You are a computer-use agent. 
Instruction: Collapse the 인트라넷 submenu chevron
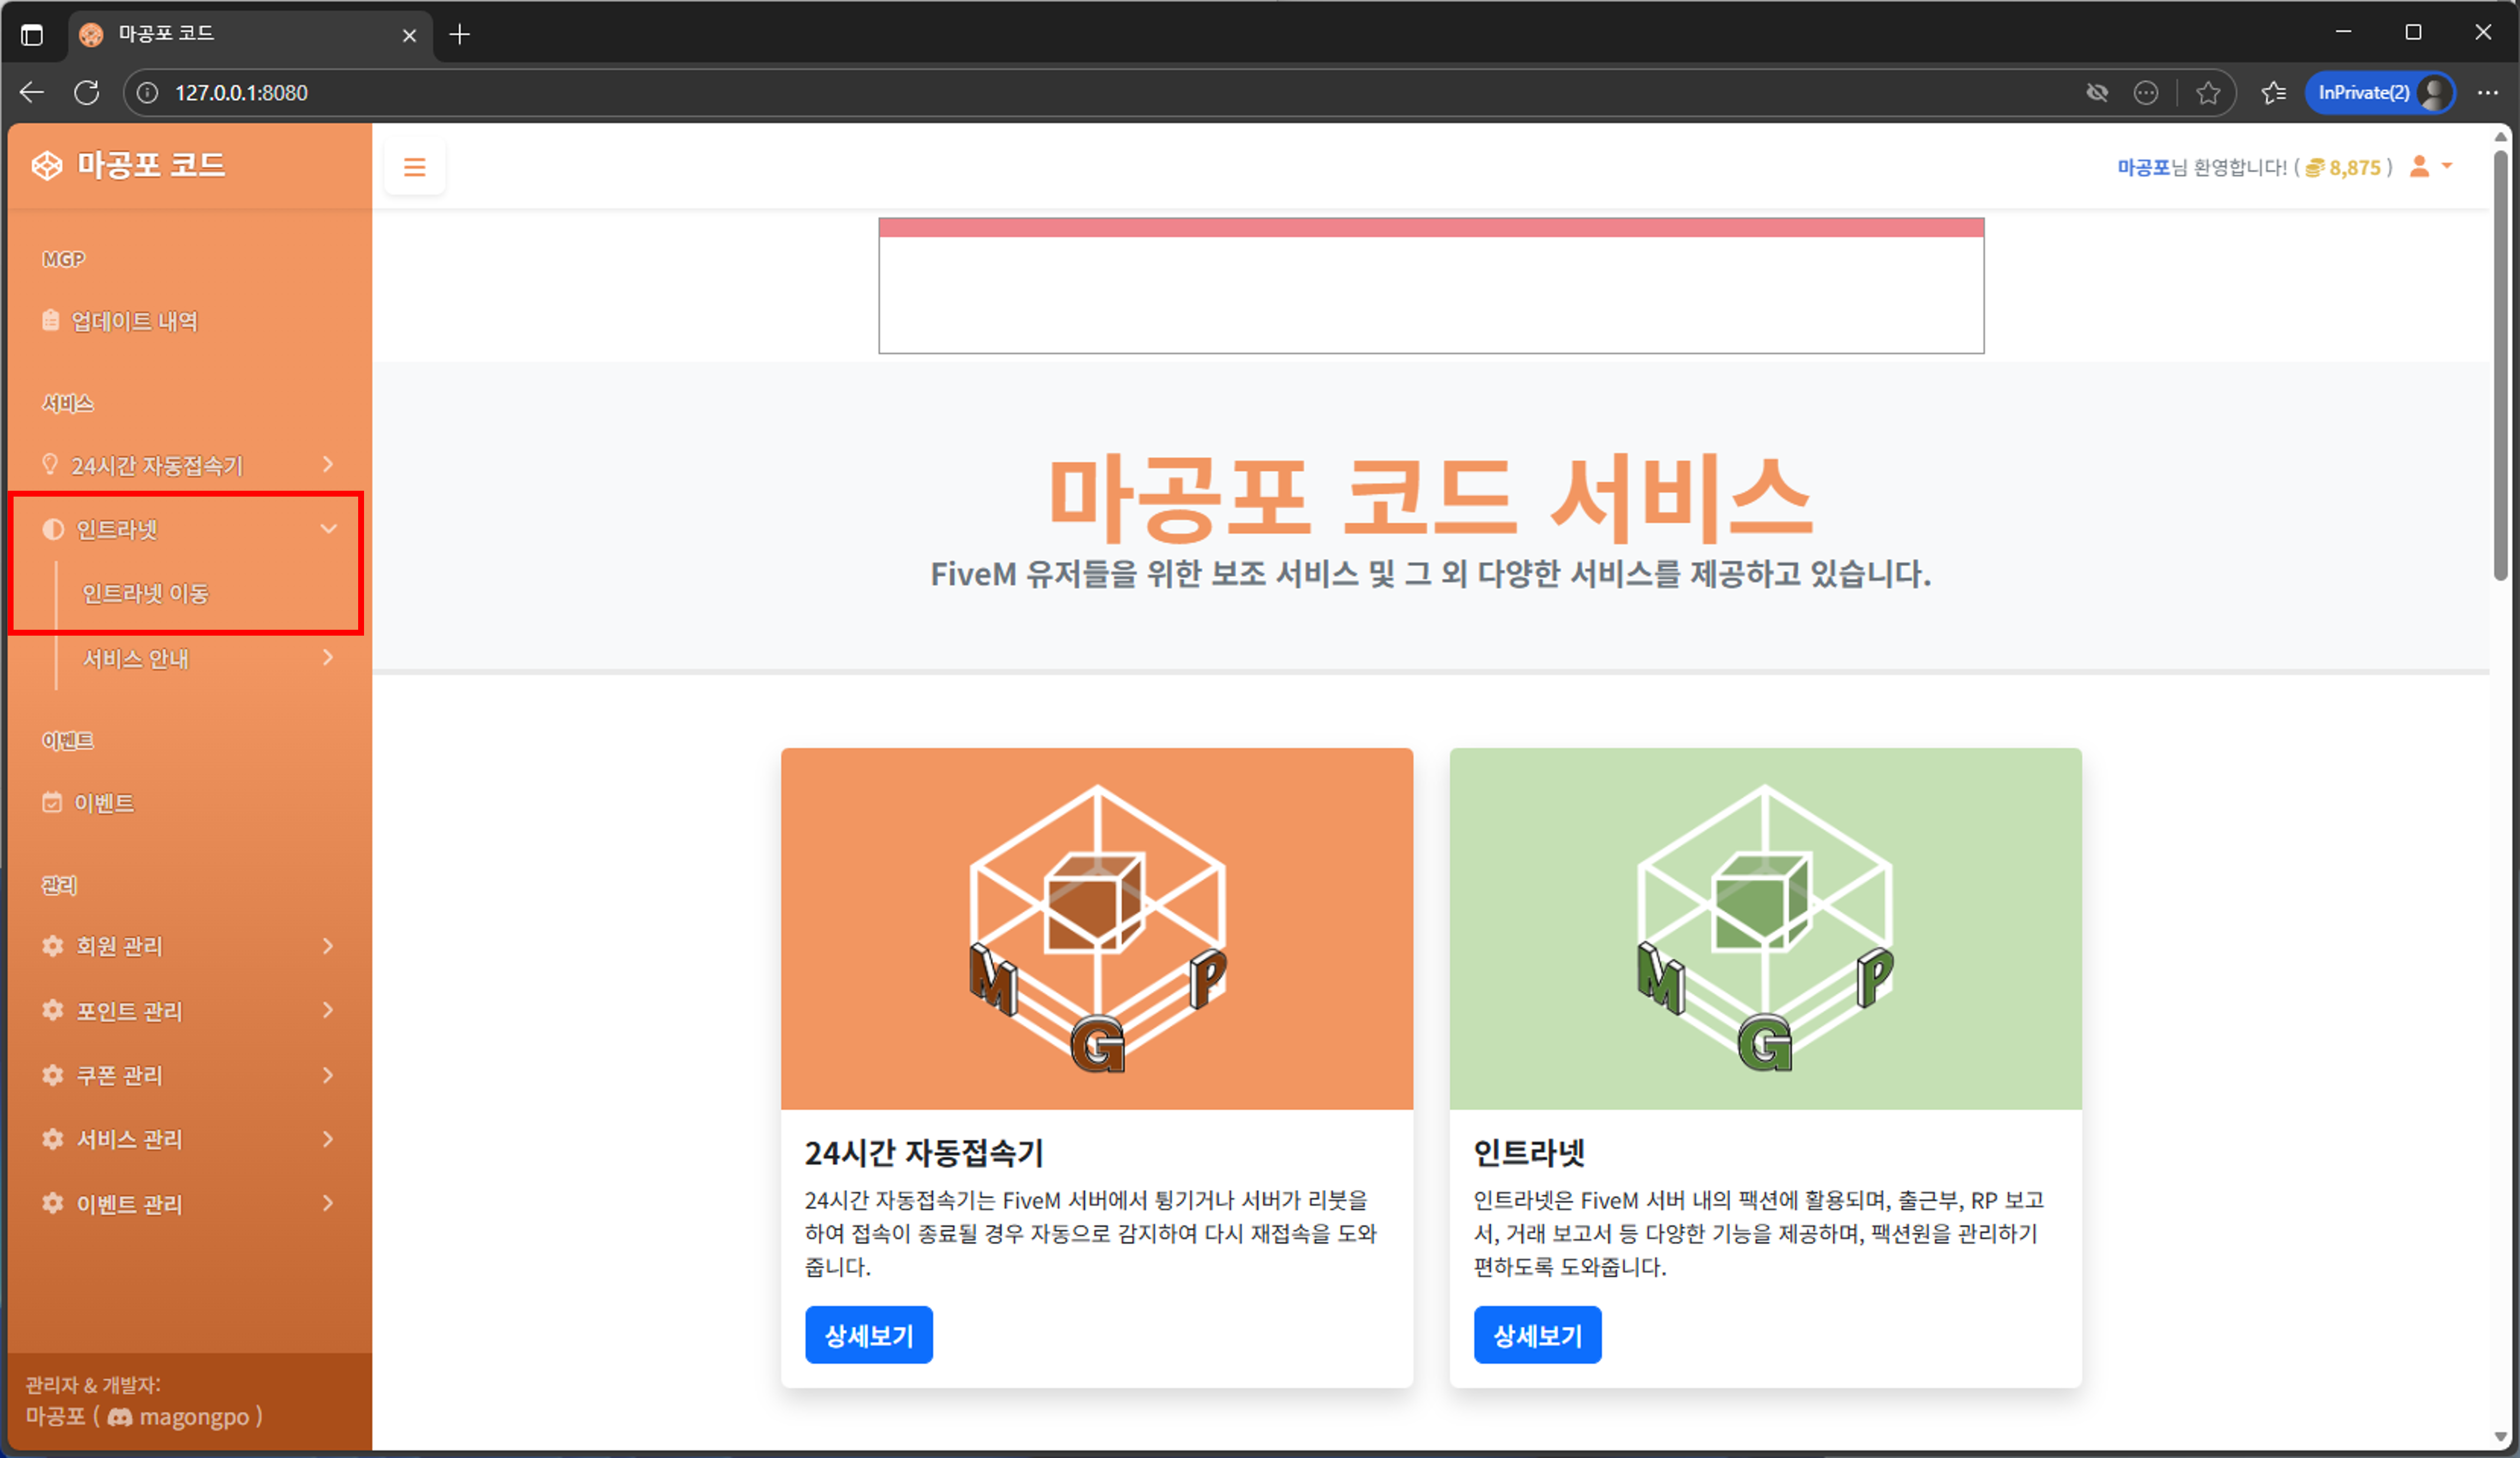[x=330, y=529]
